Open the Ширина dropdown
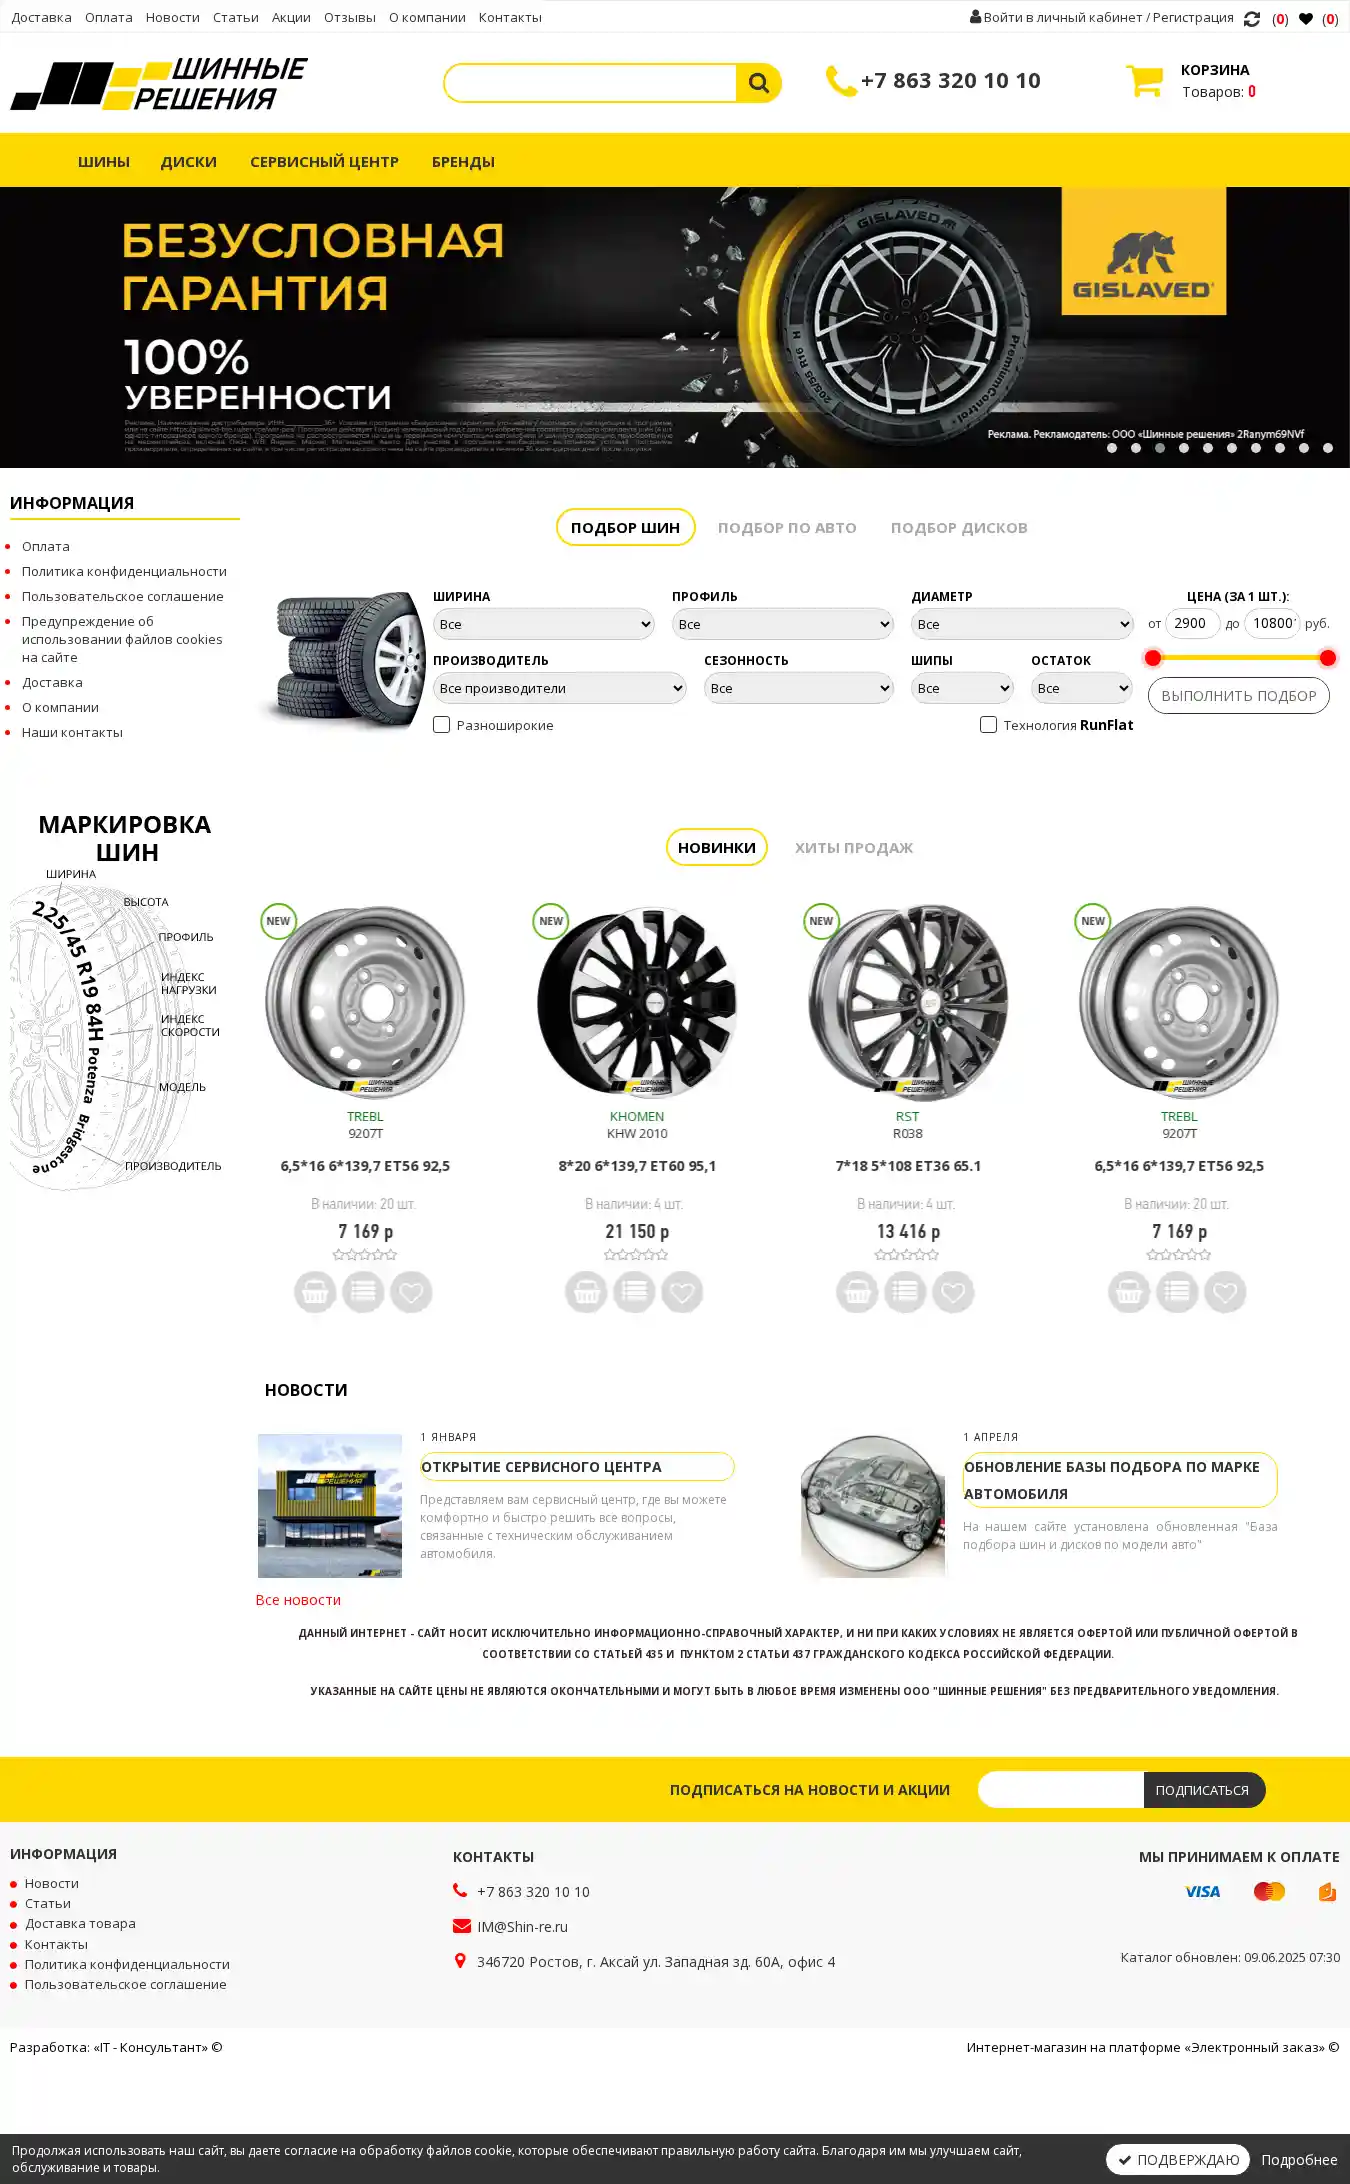Image resolution: width=1350 pixels, height=2184 pixels. pos(543,624)
